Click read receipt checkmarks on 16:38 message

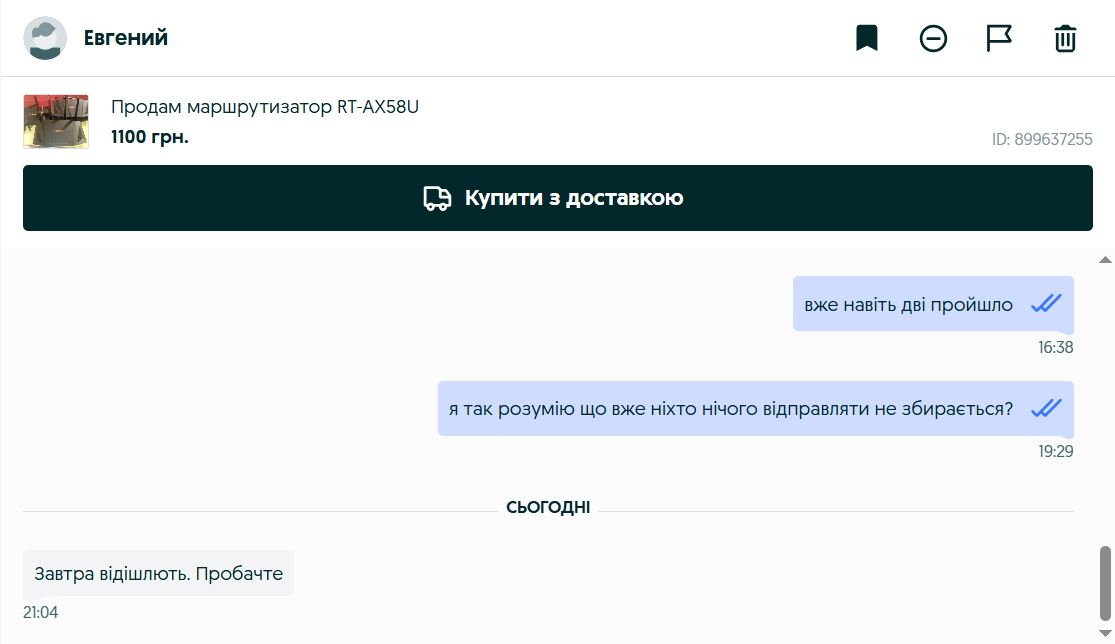pyautogui.click(x=1046, y=304)
